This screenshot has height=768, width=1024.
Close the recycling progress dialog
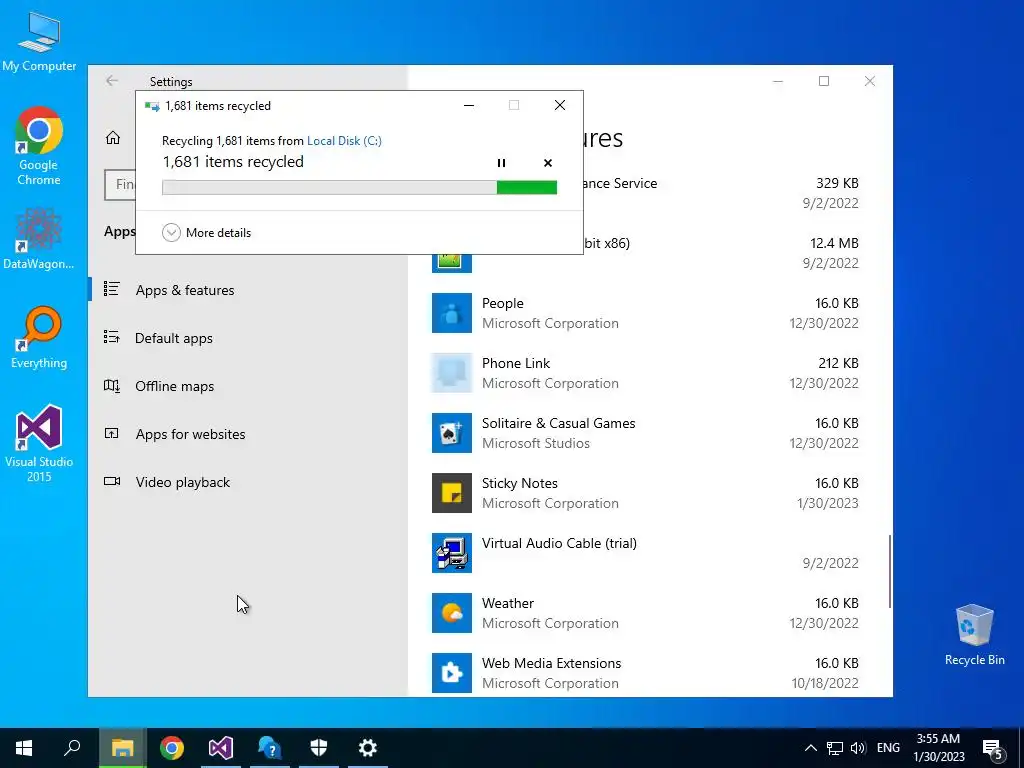(560, 105)
